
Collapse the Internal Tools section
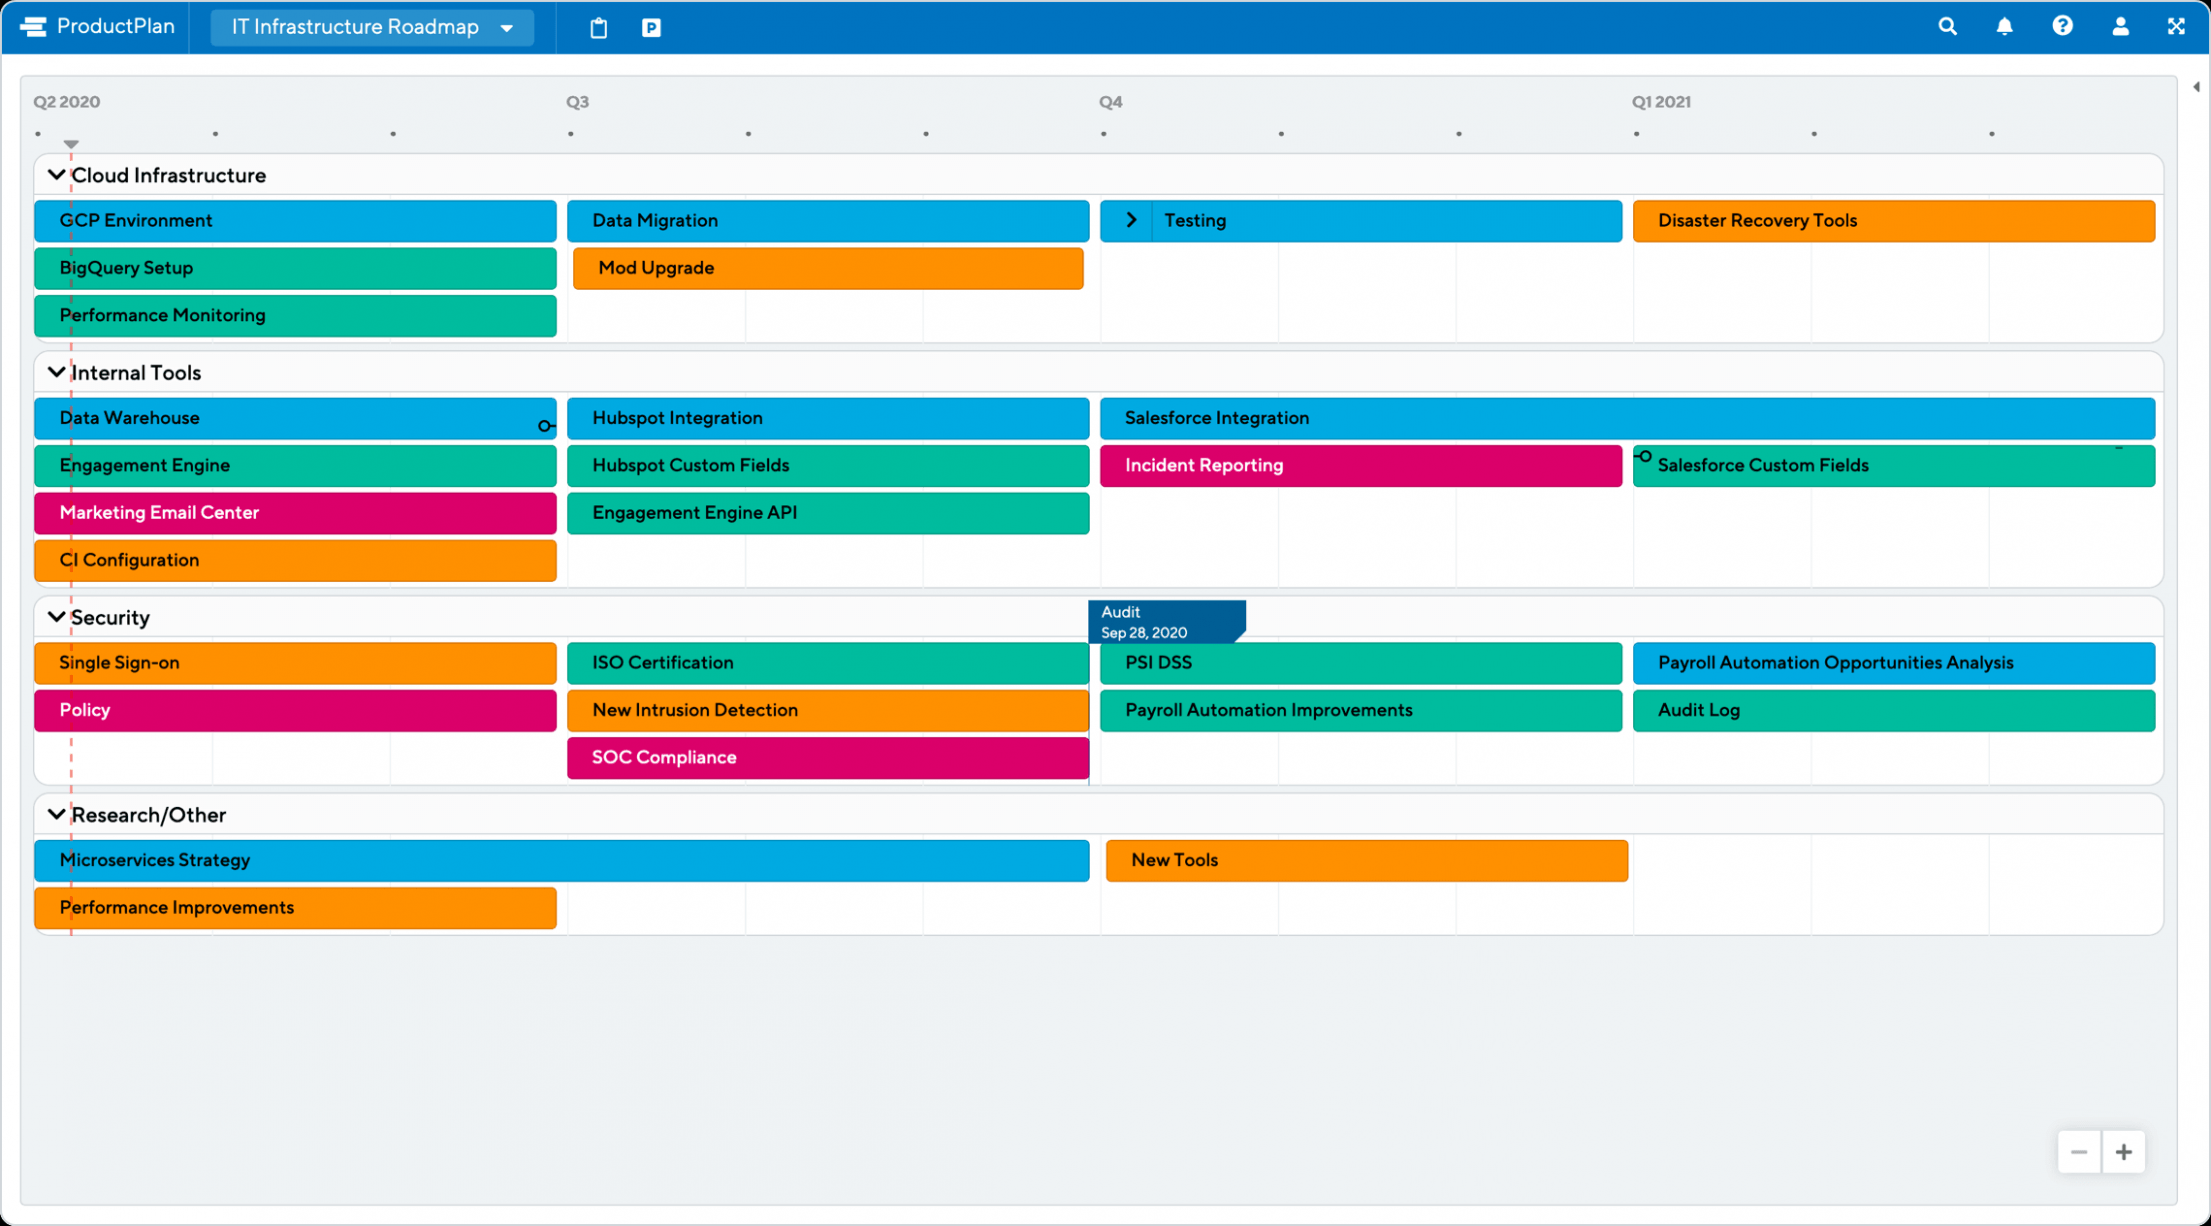coord(56,373)
